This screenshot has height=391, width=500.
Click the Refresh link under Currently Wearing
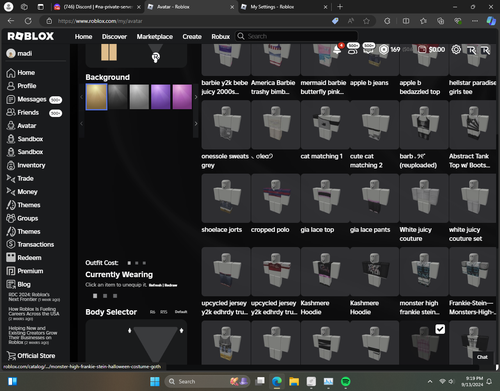pyautogui.click(x=155, y=285)
